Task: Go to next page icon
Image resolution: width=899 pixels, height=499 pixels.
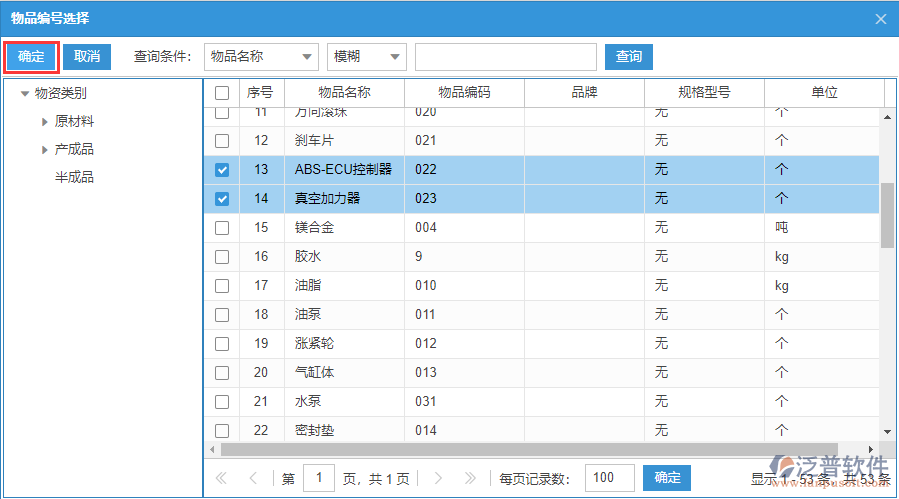Action: click(439, 478)
